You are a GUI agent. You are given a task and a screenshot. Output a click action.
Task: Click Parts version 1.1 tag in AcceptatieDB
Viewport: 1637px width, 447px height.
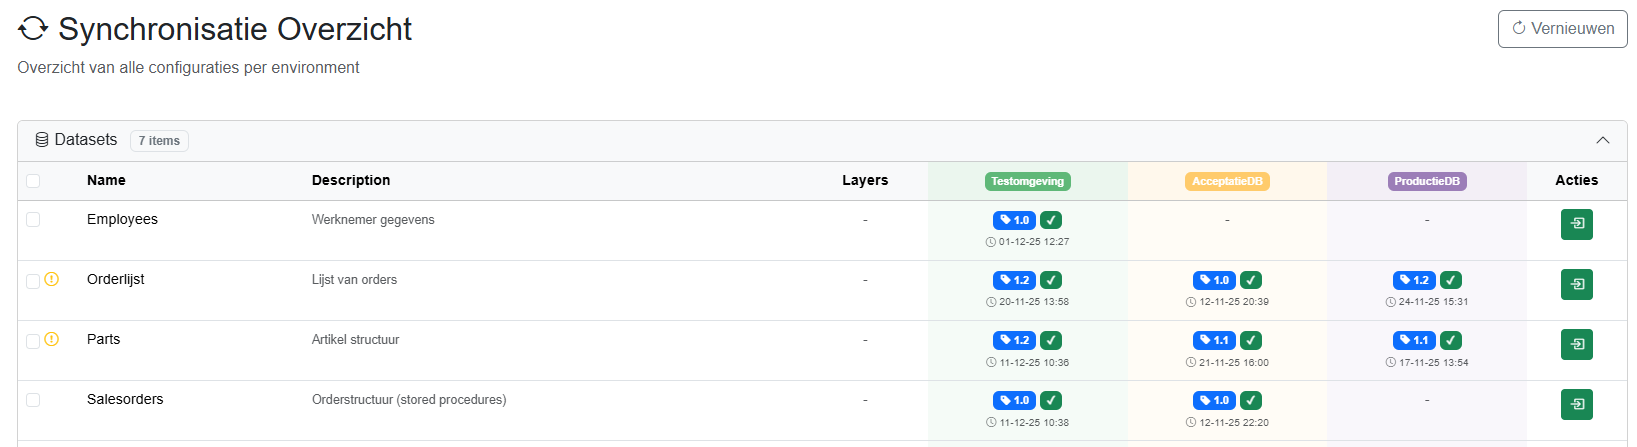pyautogui.click(x=1214, y=340)
